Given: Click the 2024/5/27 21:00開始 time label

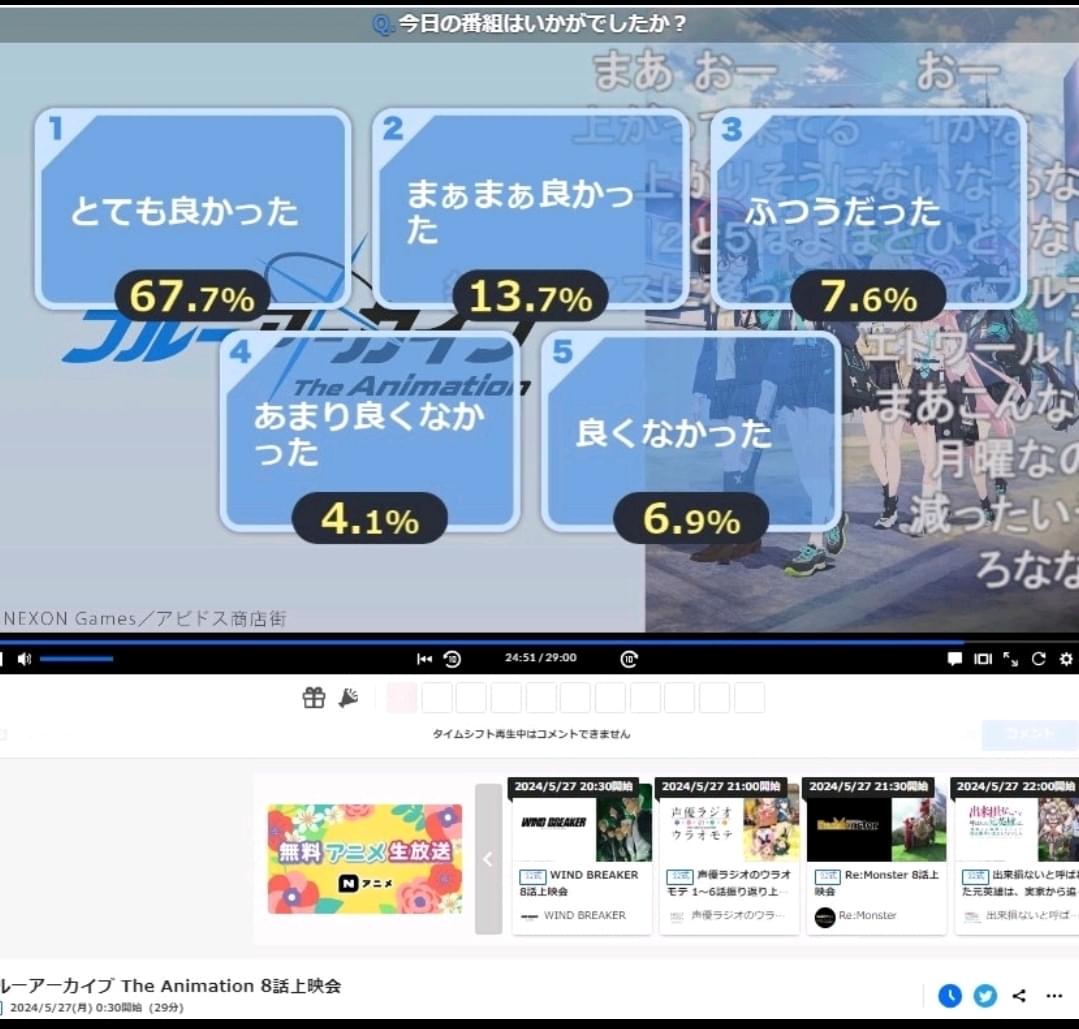Looking at the screenshot, I should [720, 786].
